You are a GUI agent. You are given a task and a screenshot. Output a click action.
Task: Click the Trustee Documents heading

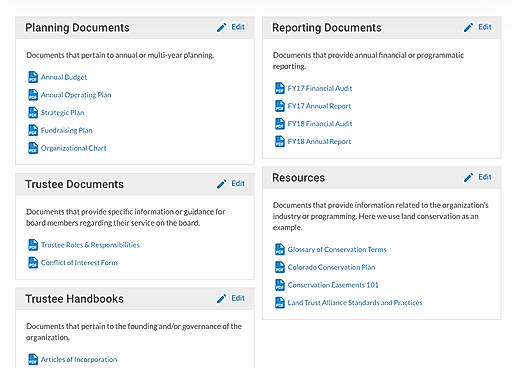click(74, 184)
